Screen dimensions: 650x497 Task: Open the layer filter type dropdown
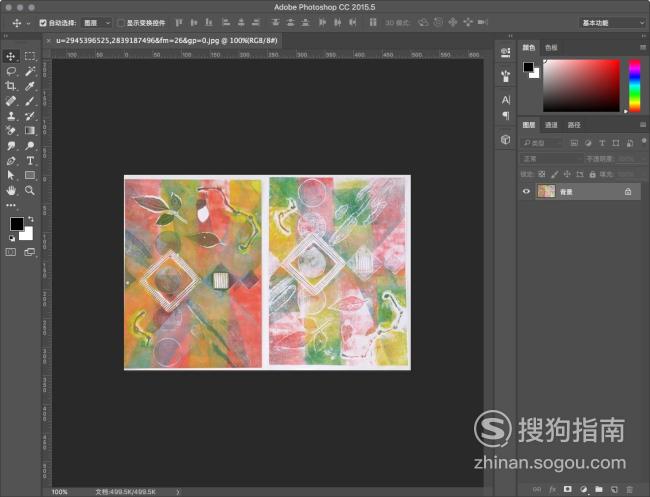coord(542,143)
